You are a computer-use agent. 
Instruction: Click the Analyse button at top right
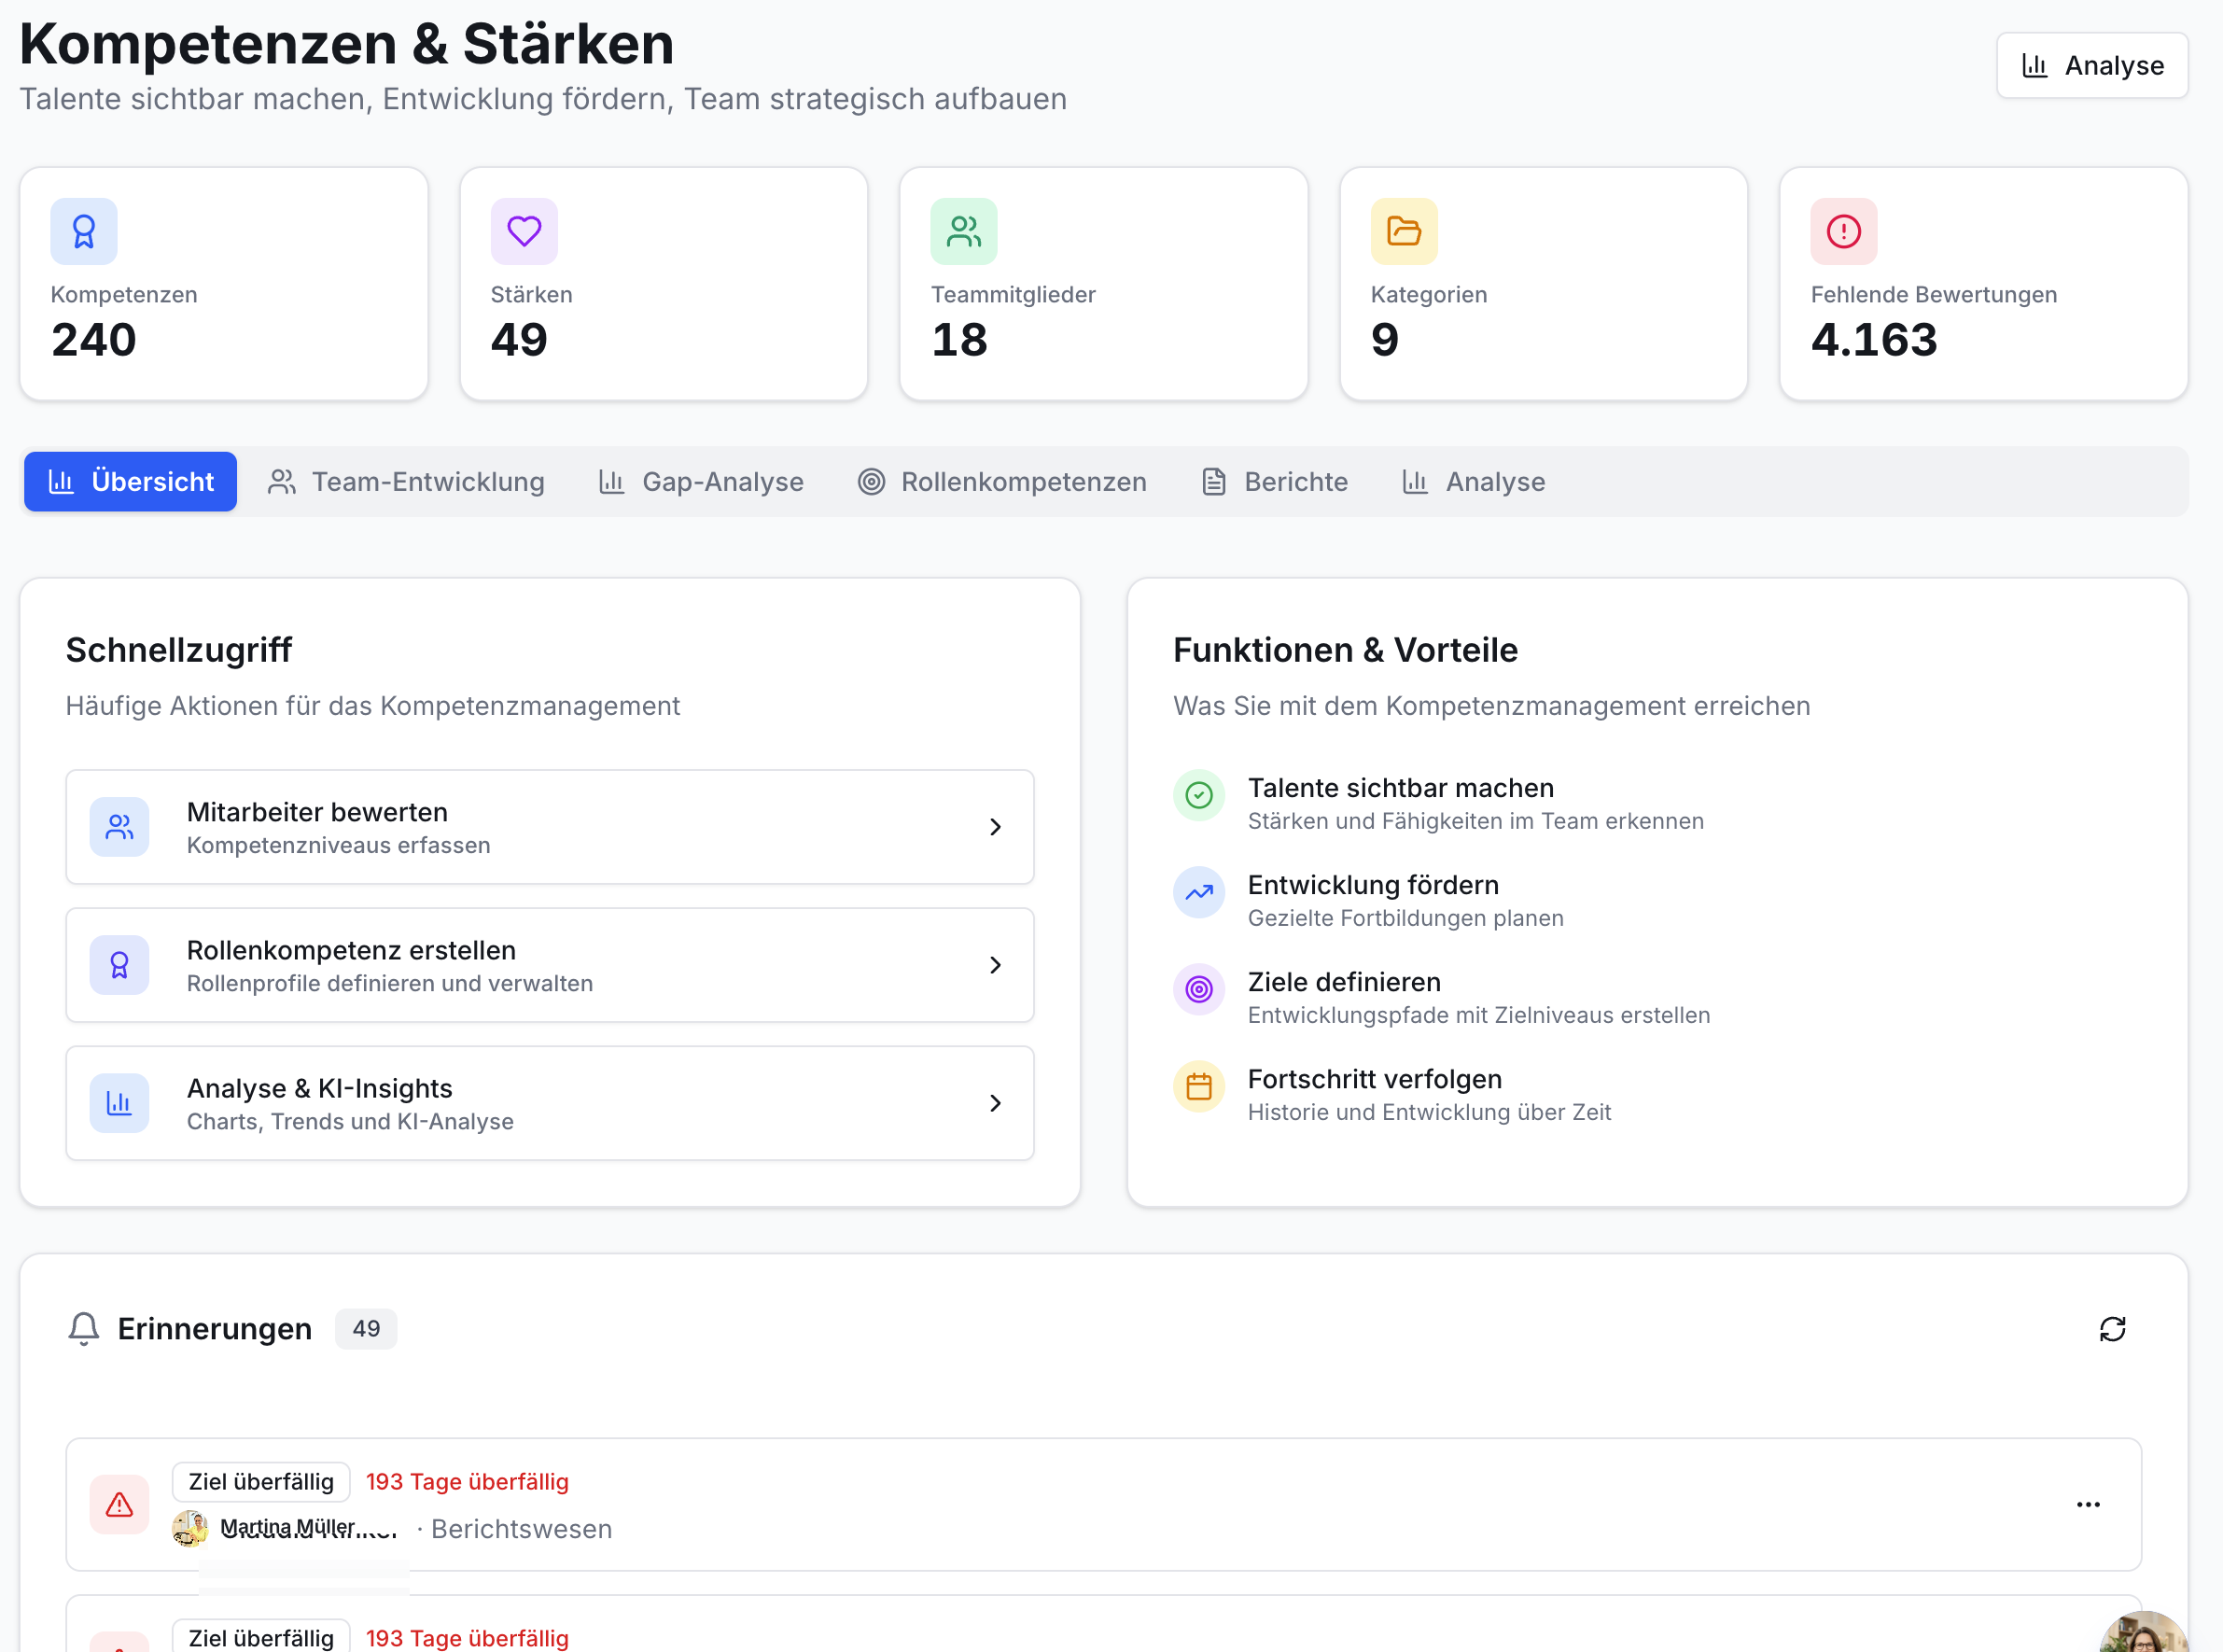(x=2091, y=66)
